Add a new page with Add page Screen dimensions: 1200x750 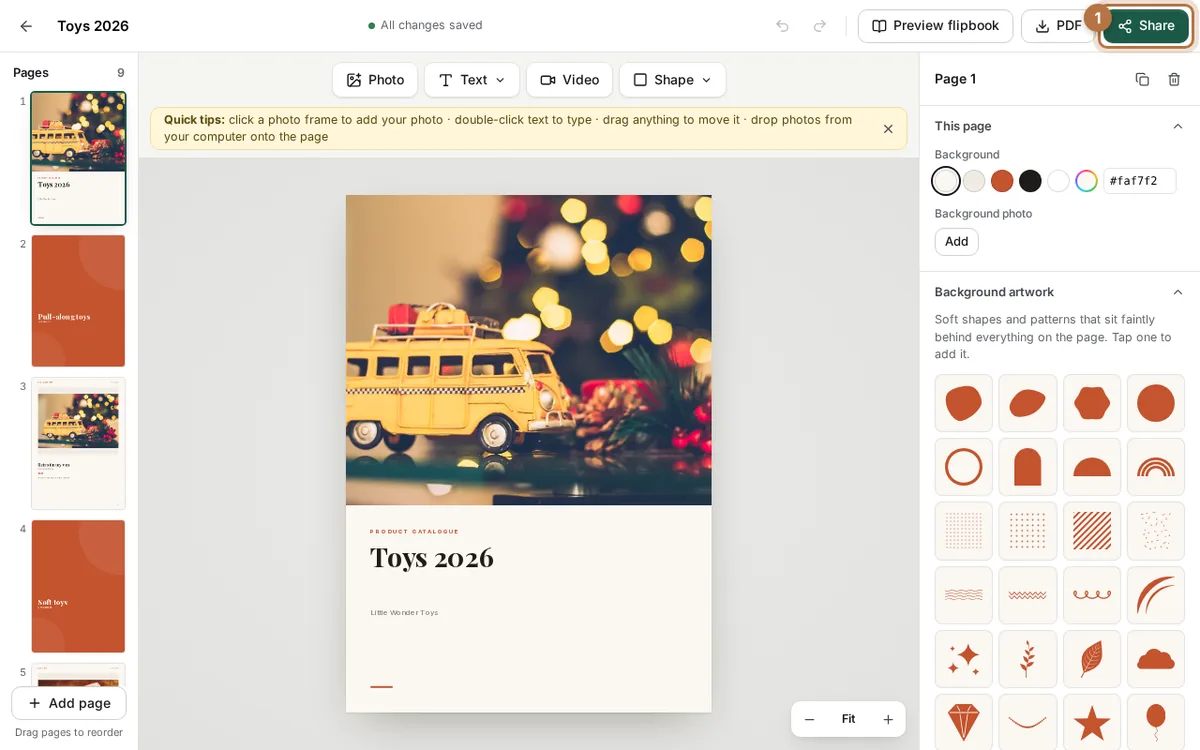pos(69,703)
